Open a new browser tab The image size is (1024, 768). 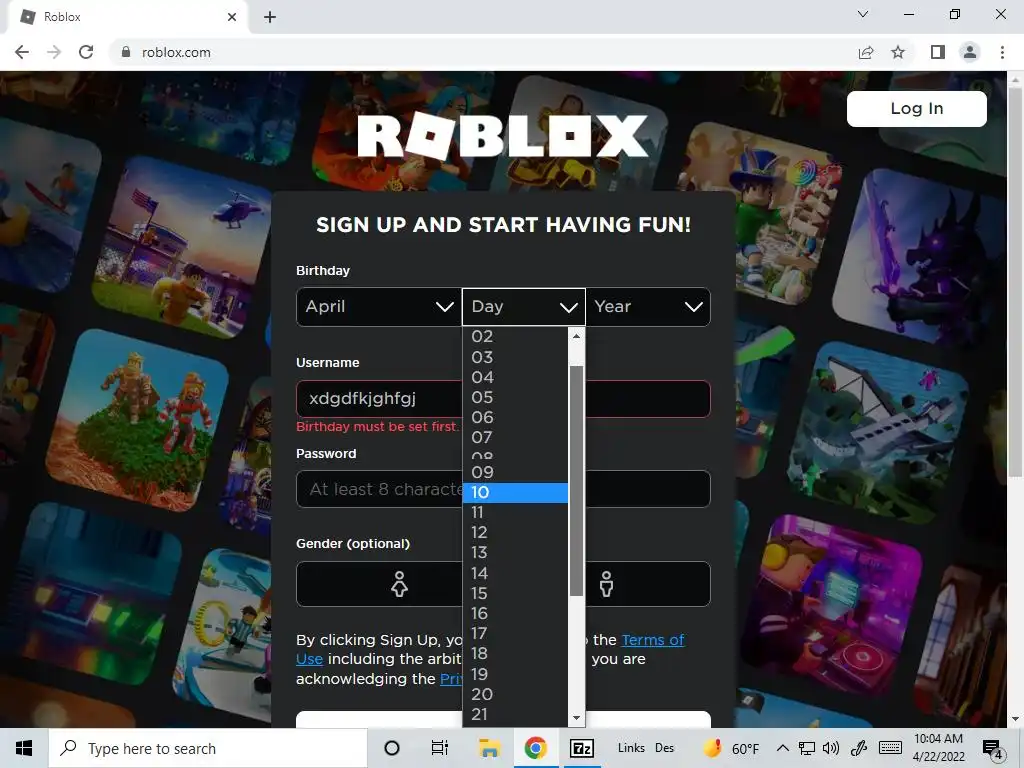coord(270,17)
